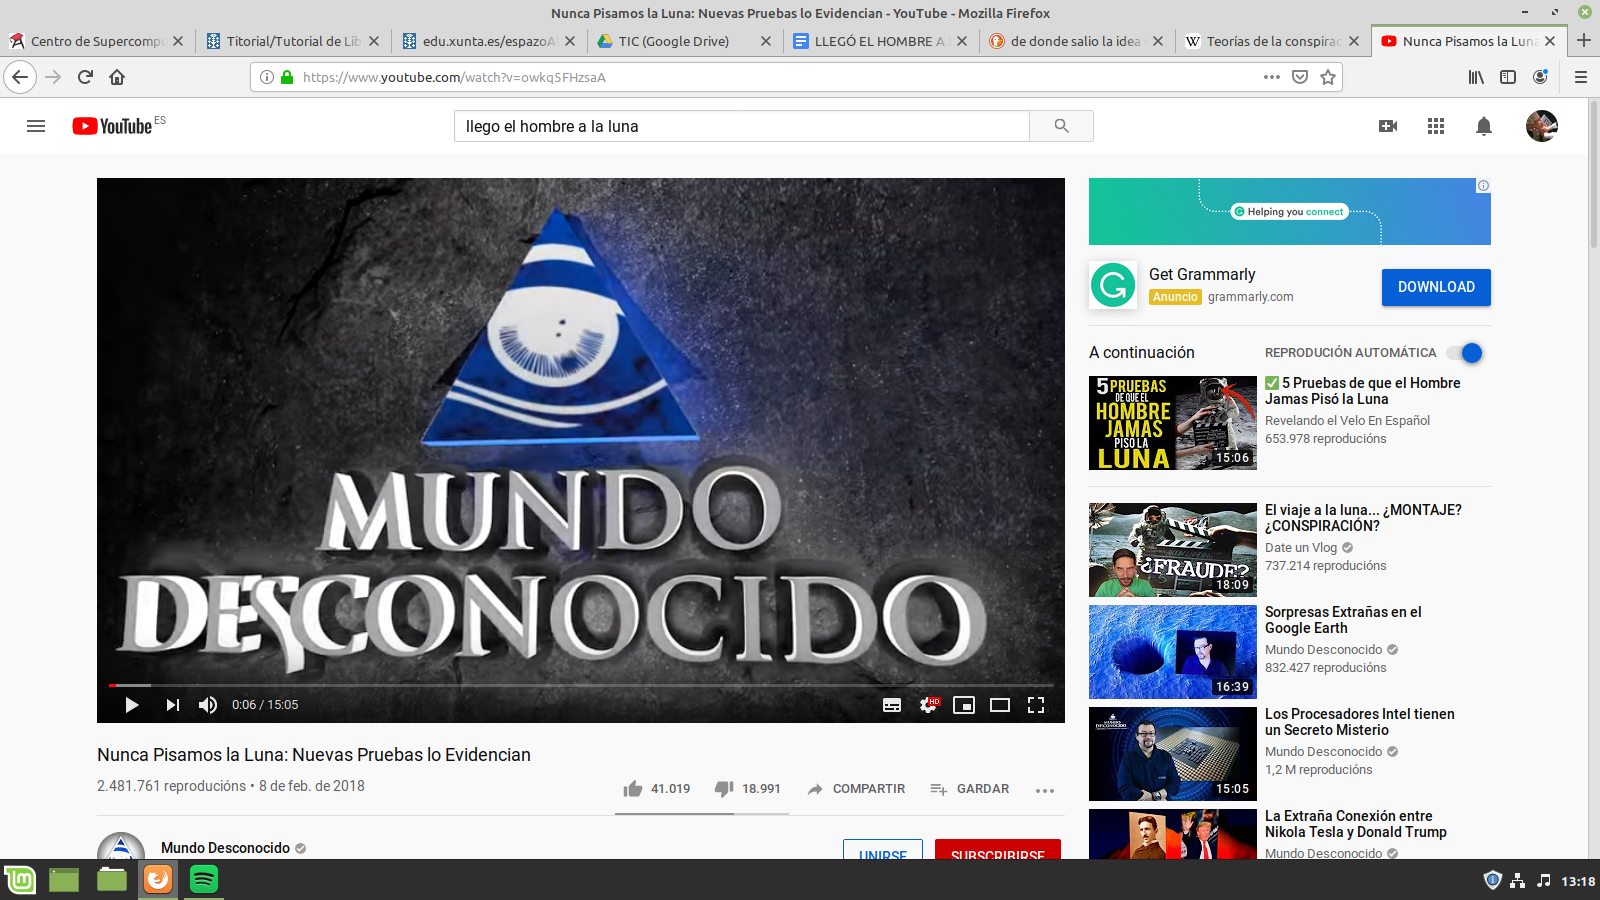Open the account avatar menu

(x=1541, y=126)
